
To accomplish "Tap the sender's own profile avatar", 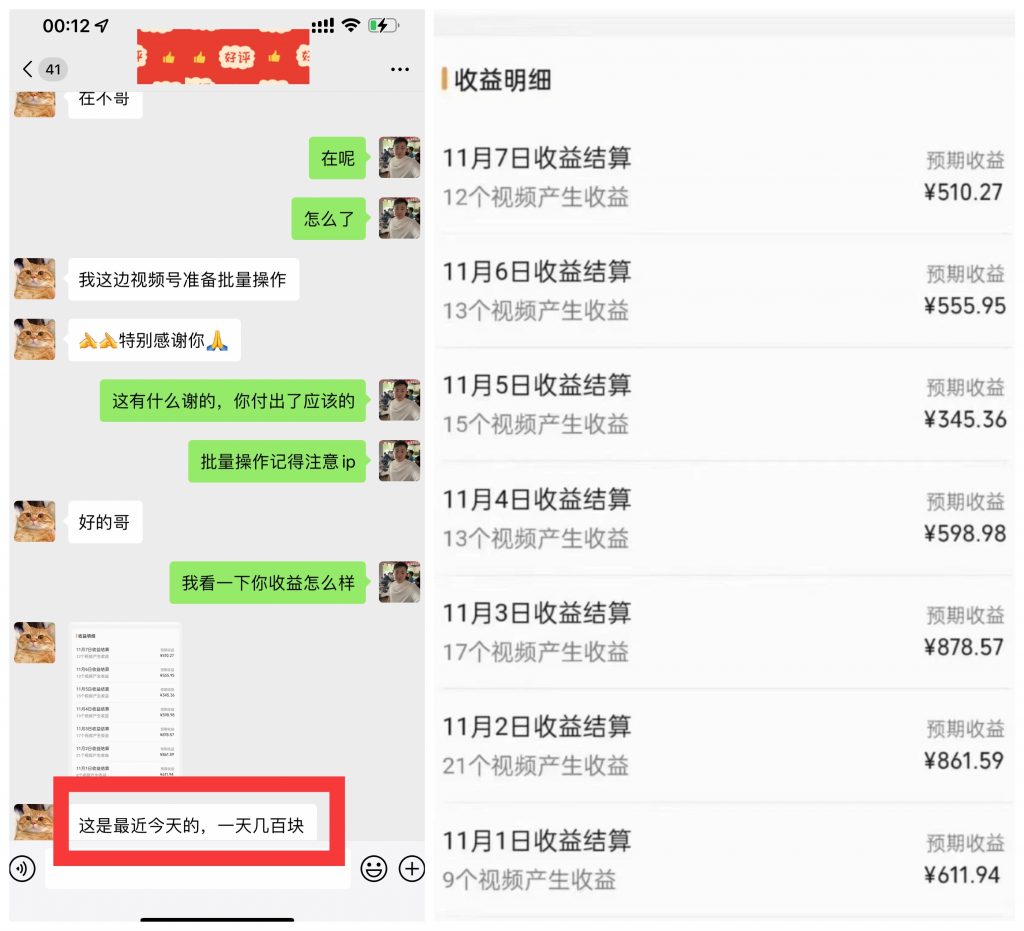I will 398,158.
